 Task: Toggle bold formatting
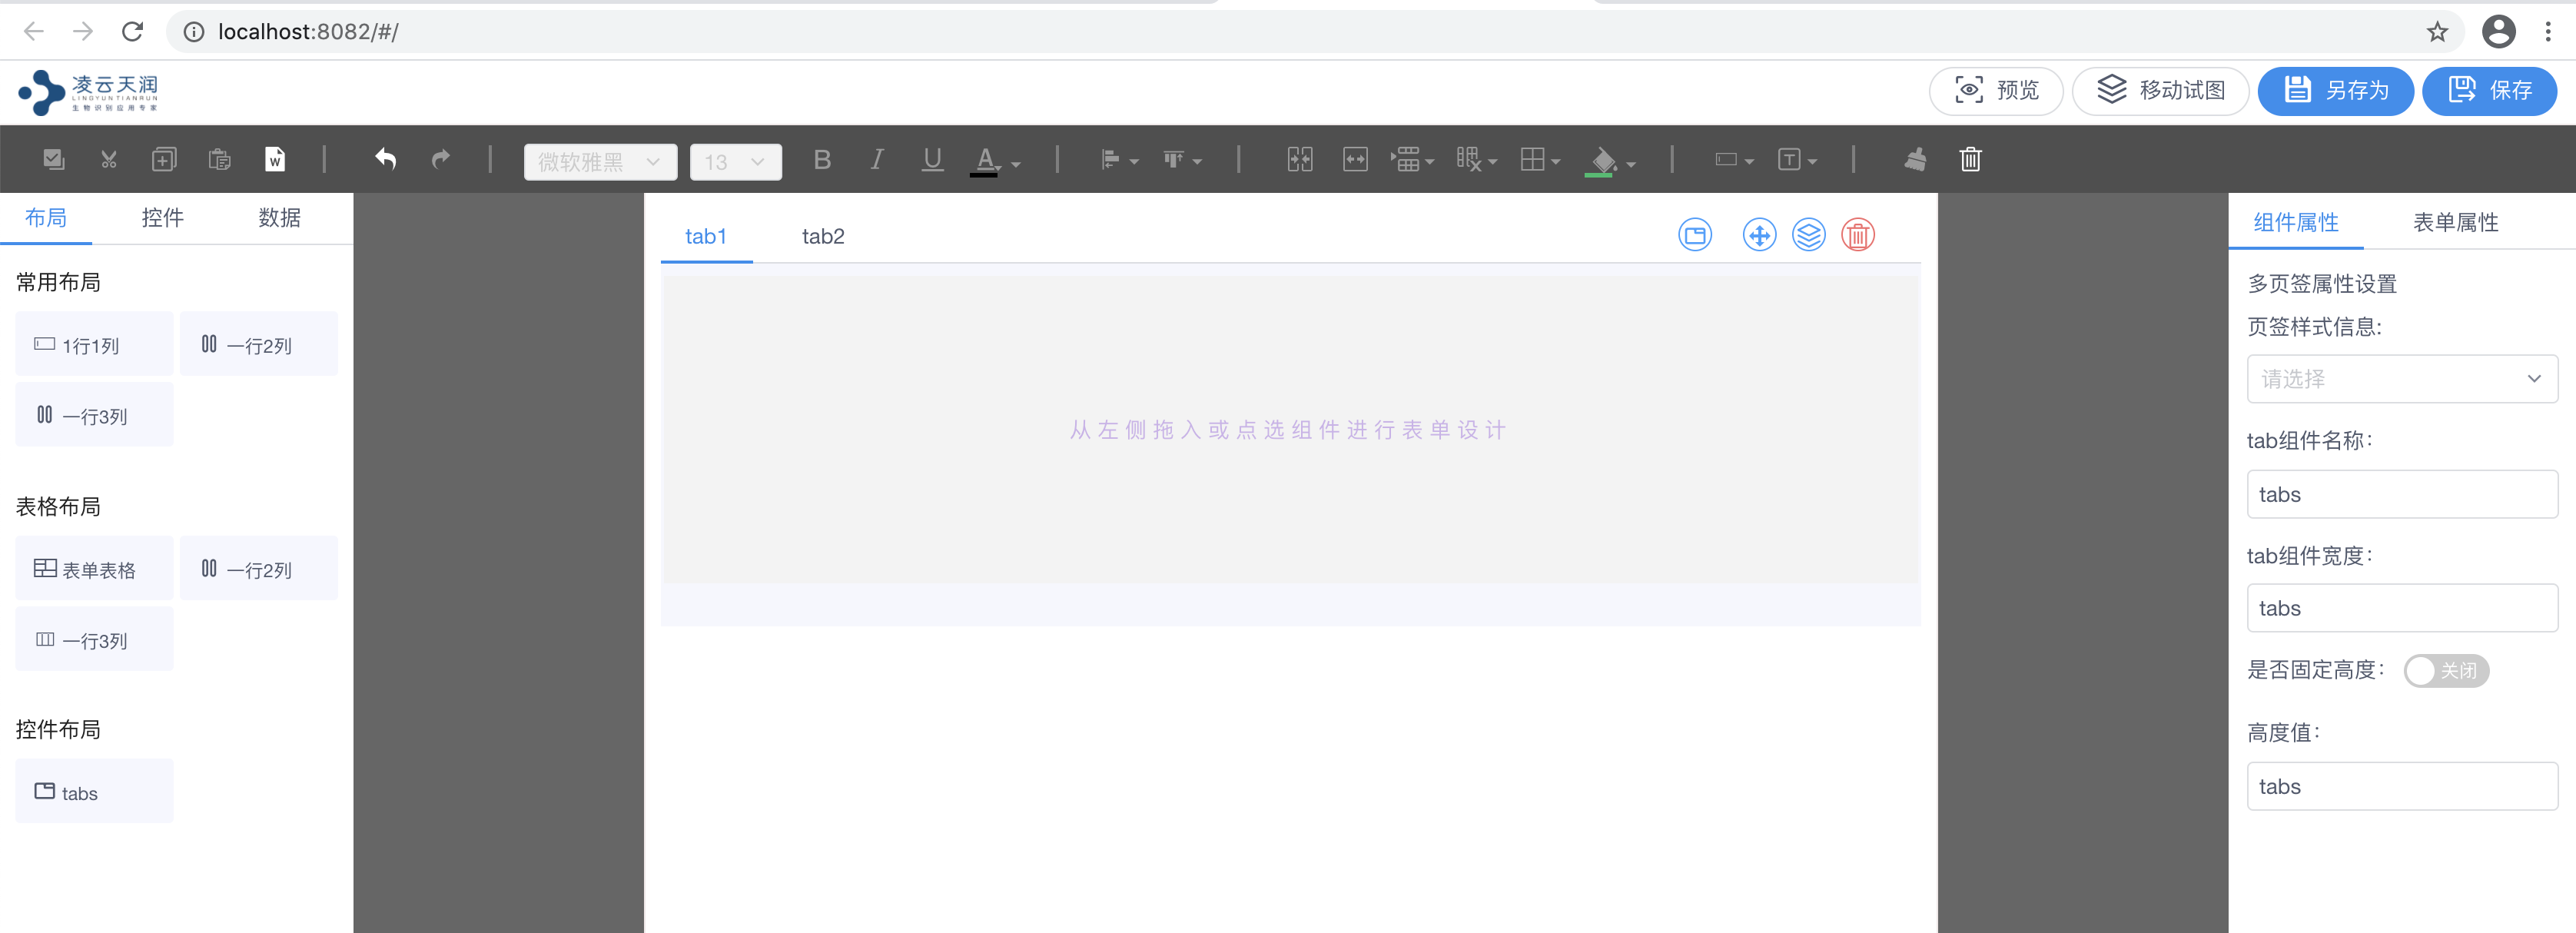[822, 159]
